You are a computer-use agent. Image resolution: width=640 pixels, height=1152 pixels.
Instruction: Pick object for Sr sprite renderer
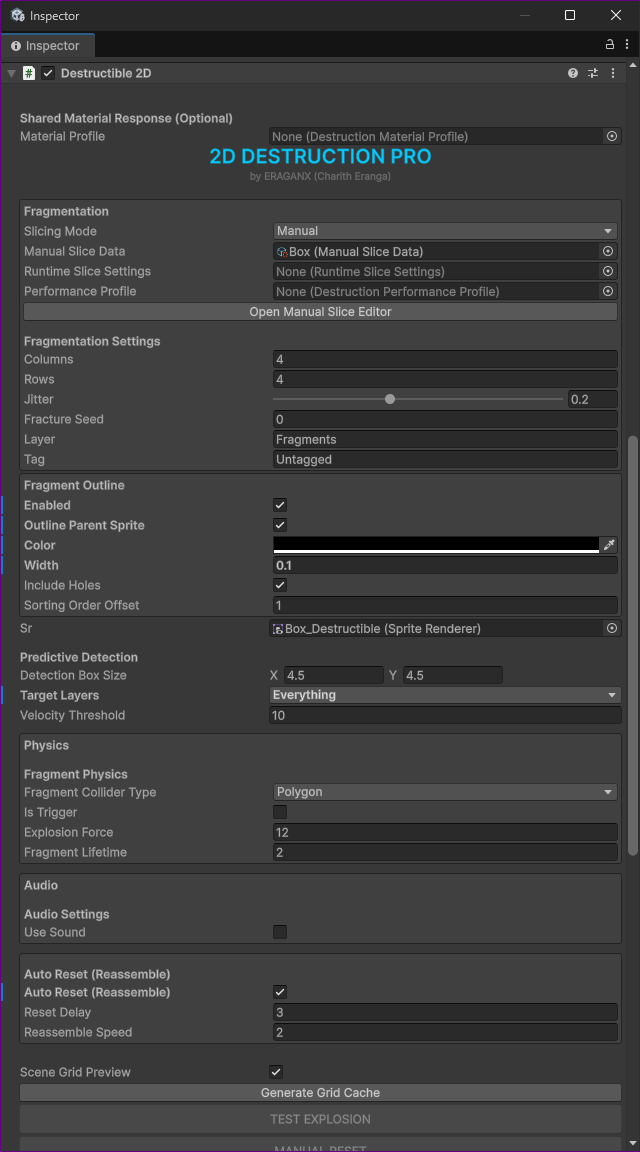611,628
